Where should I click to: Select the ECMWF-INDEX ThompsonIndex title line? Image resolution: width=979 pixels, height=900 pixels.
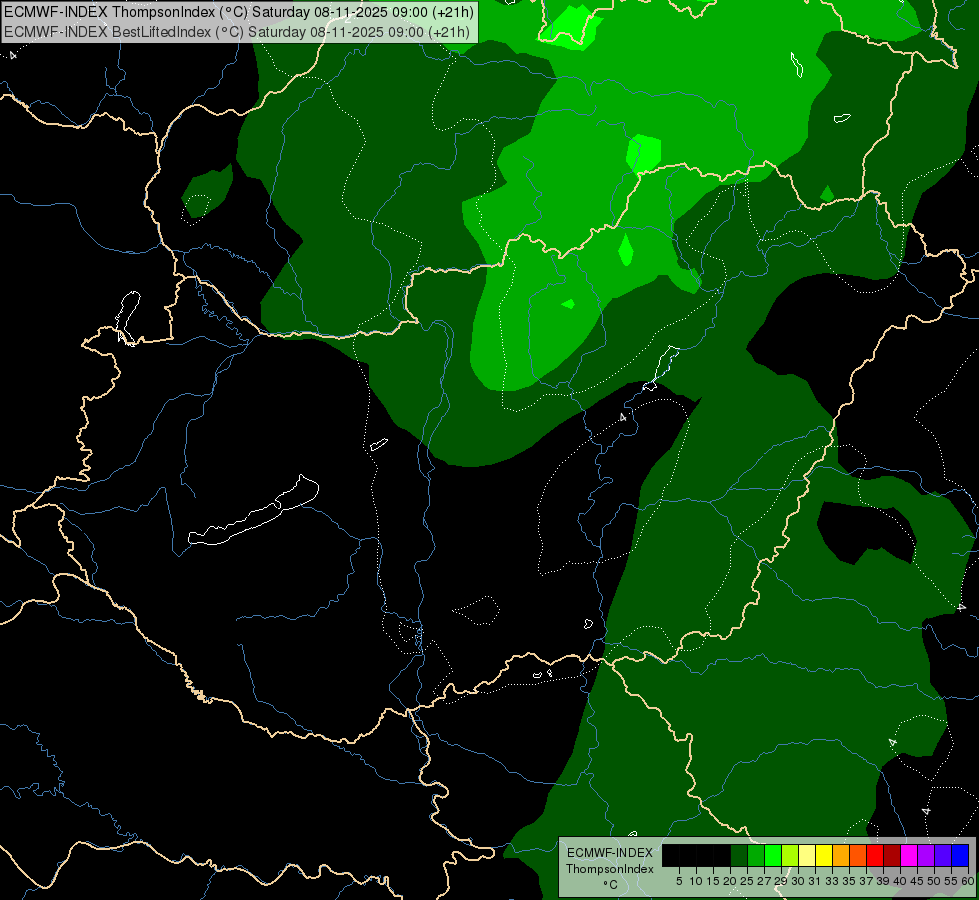click(x=239, y=12)
